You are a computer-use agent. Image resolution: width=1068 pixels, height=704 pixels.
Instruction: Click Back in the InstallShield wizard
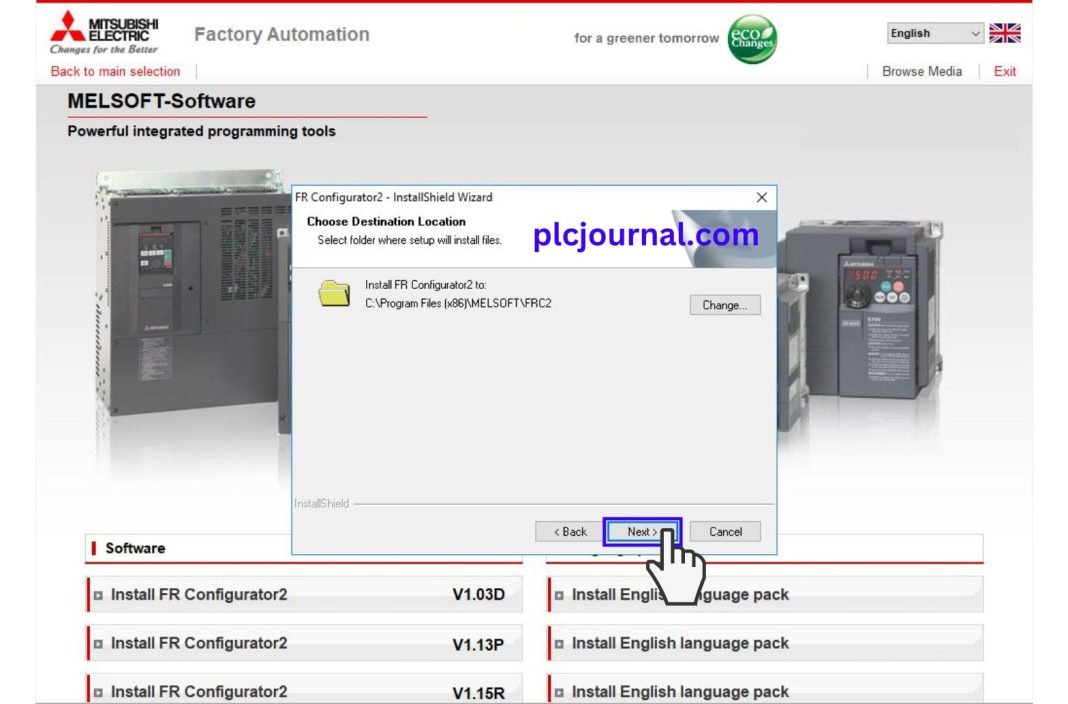point(568,531)
